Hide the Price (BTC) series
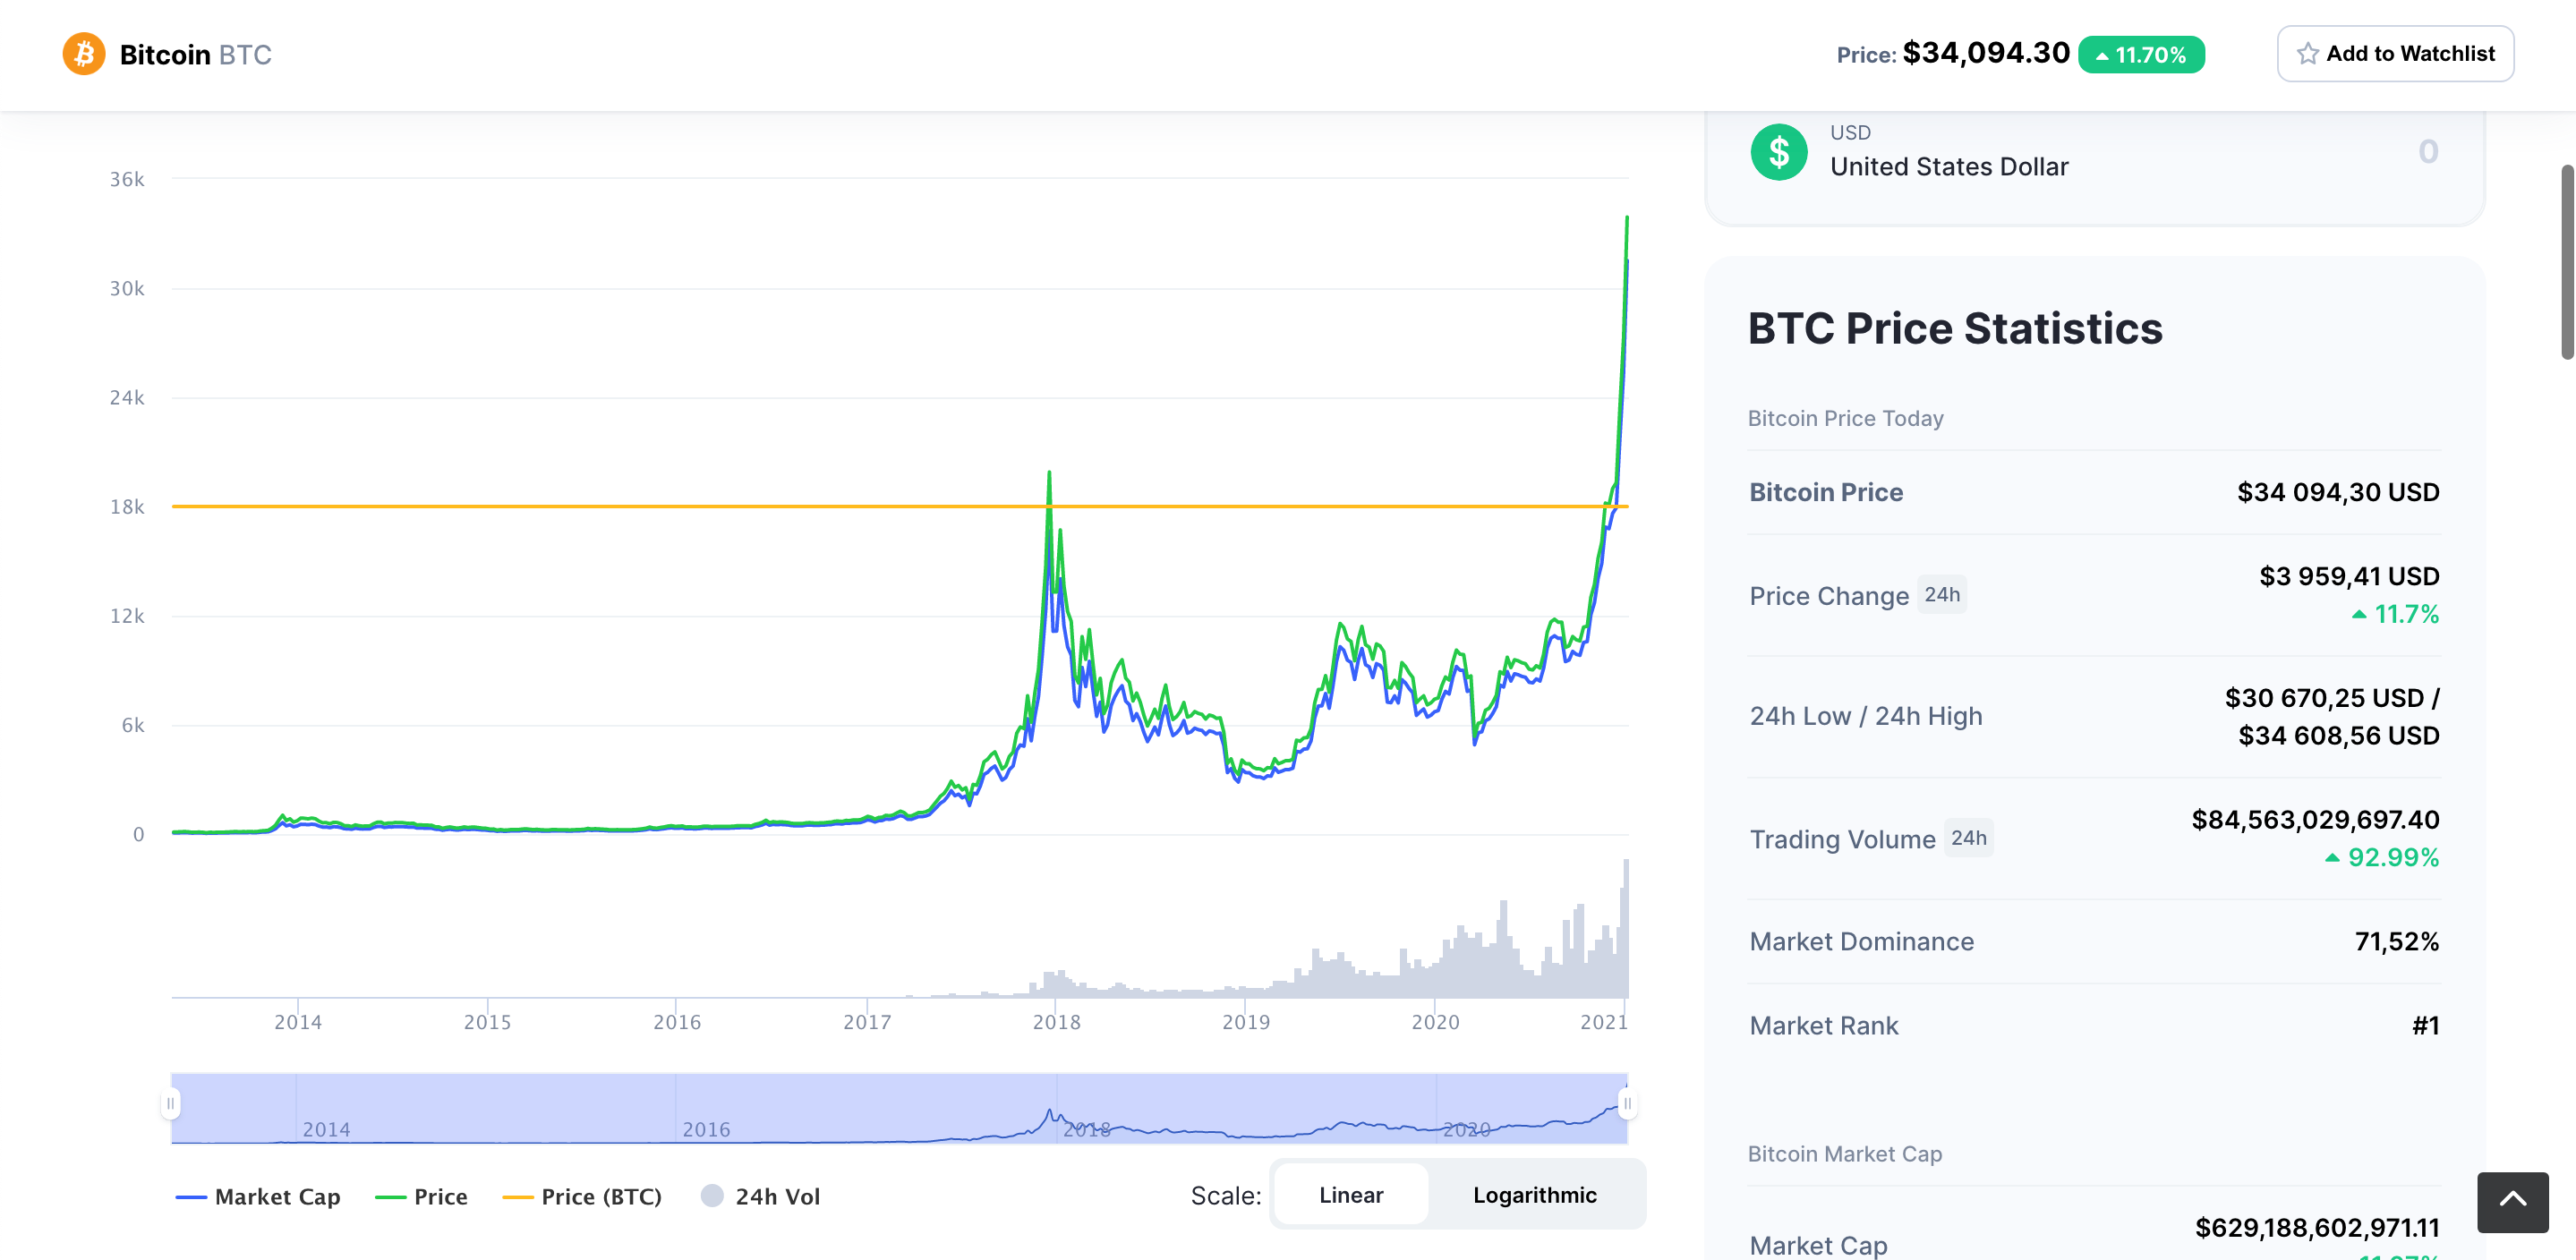The image size is (2576, 1260). point(582,1196)
